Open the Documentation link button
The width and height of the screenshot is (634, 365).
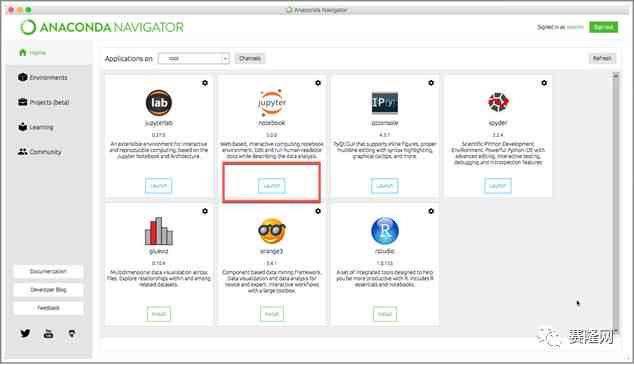pyautogui.click(x=49, y=271)
